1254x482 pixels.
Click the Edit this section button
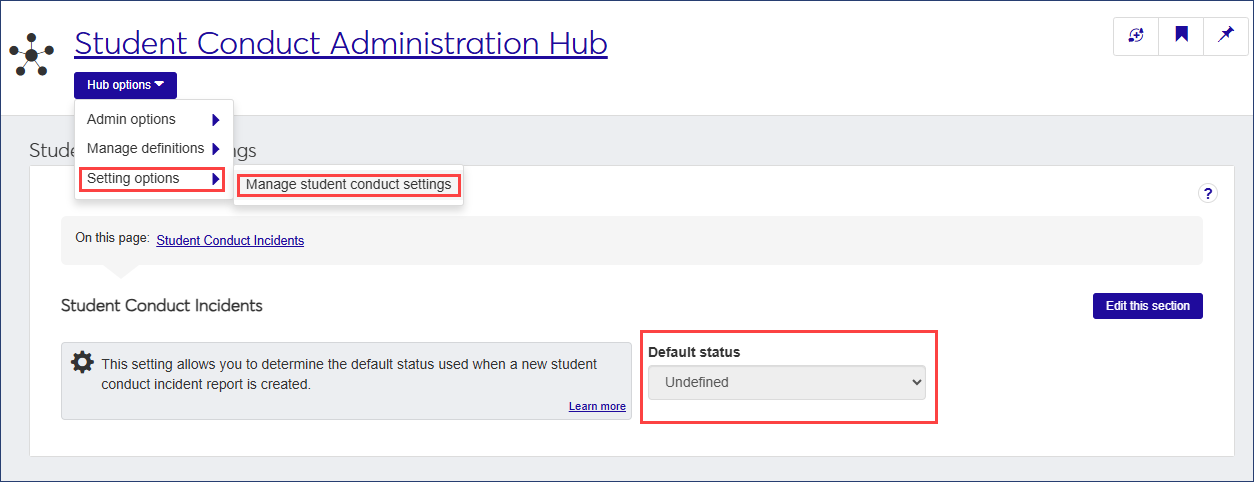click(1148, 306)
